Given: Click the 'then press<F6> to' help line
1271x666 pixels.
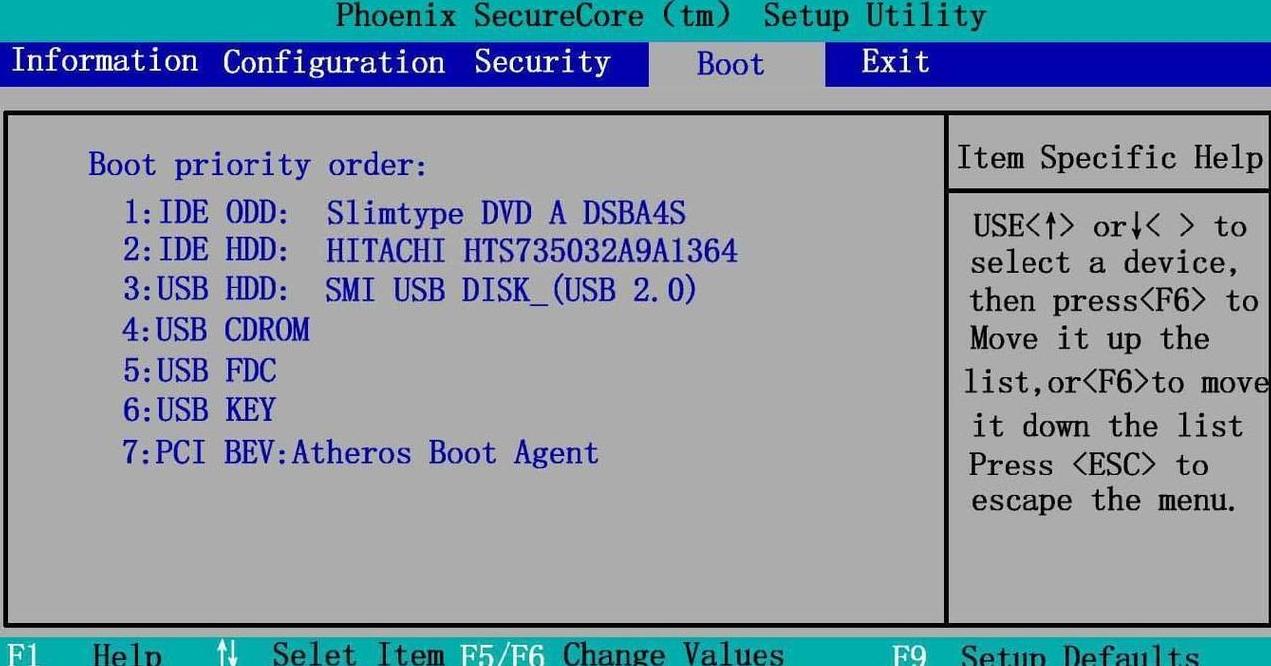Looking at the screenshot, I should pyautogui.click(x=1113, y=301).
